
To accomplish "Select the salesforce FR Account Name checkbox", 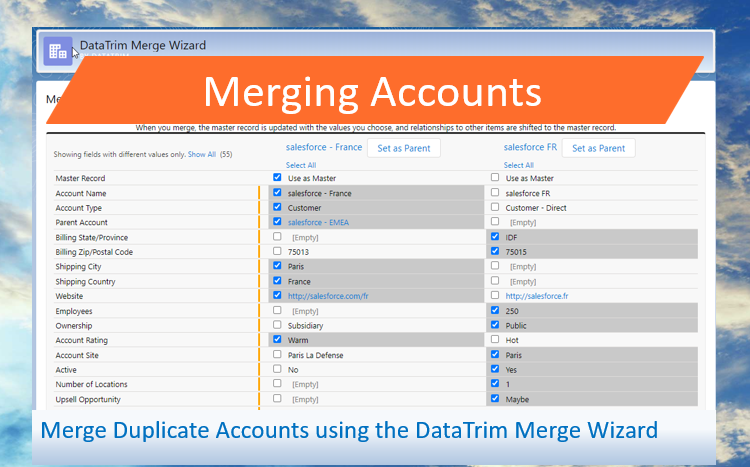I will point(496,193).
